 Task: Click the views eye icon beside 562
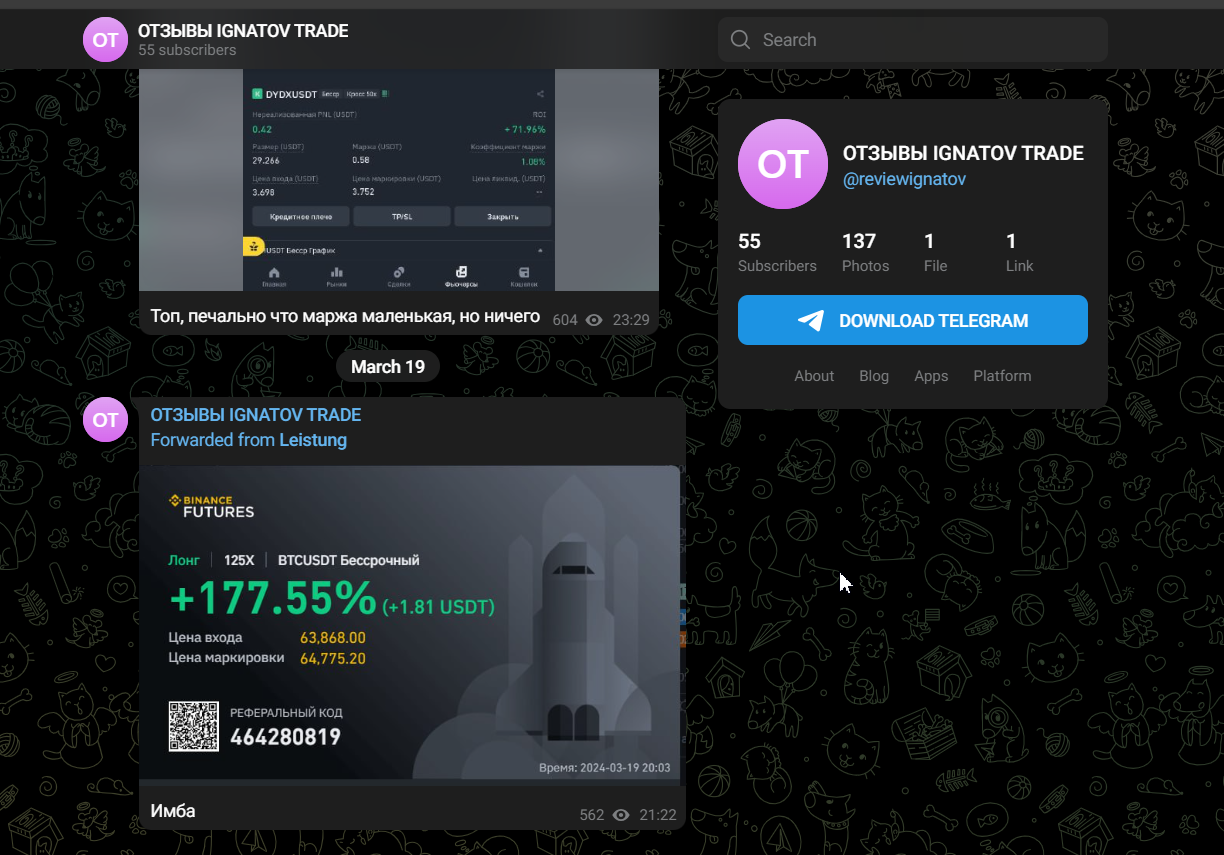click(x=621, y=815)
